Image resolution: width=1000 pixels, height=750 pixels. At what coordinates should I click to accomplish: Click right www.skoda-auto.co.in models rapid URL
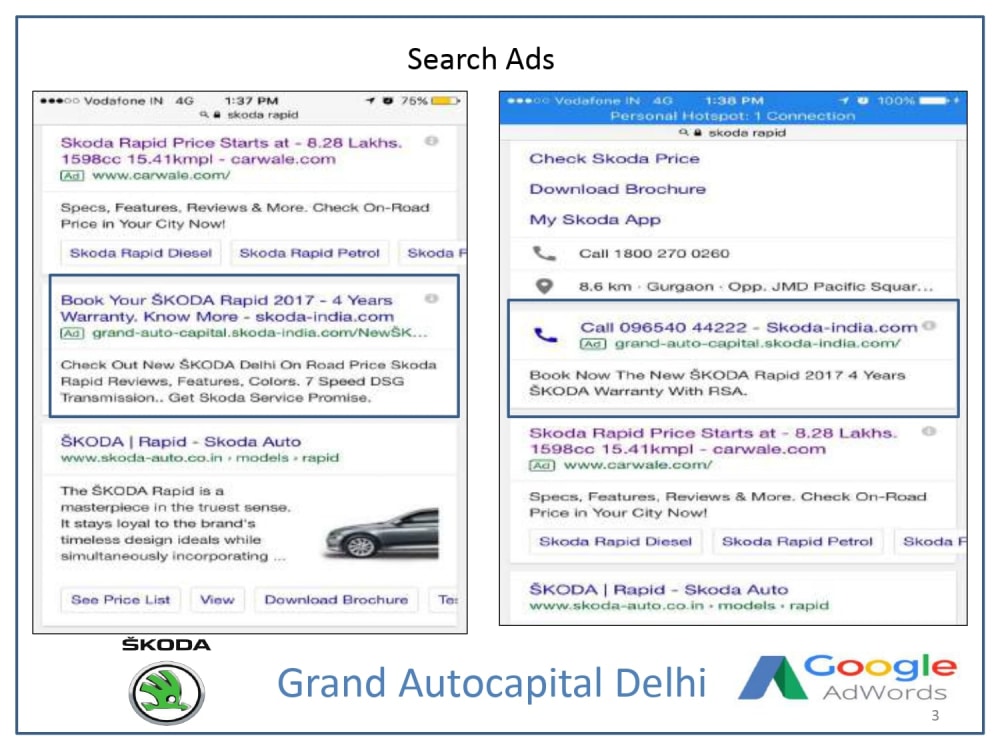point(679,605)
